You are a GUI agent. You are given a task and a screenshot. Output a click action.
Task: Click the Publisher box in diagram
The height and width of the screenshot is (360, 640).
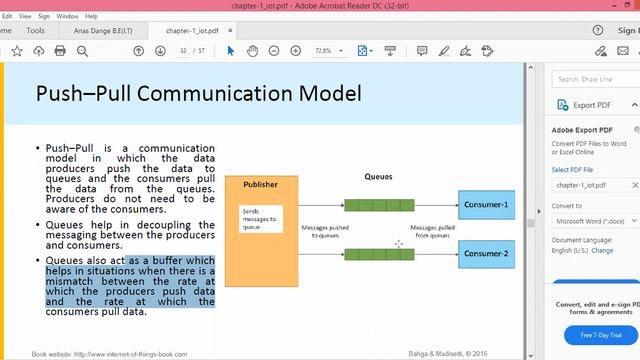[261, 231]
